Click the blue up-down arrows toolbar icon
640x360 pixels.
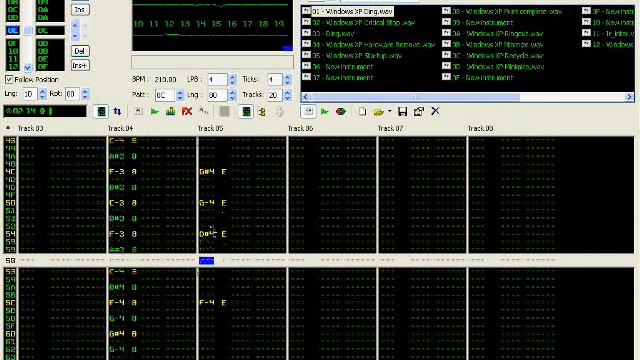118,111
